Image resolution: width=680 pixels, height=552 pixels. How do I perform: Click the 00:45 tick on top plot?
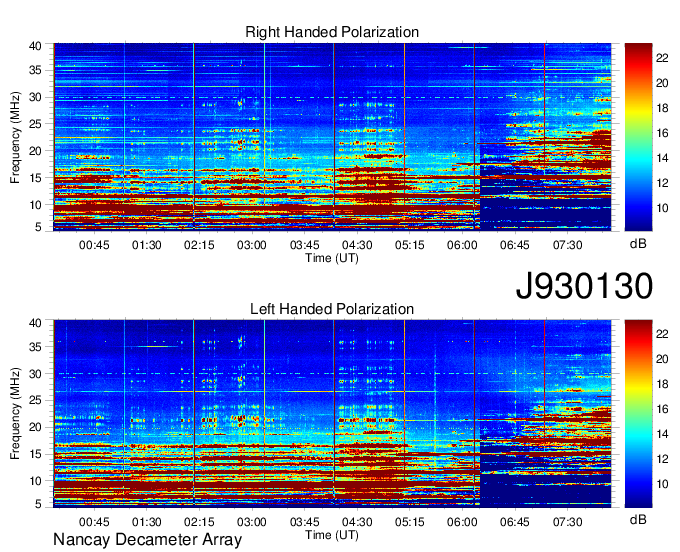tap(94, 245)
